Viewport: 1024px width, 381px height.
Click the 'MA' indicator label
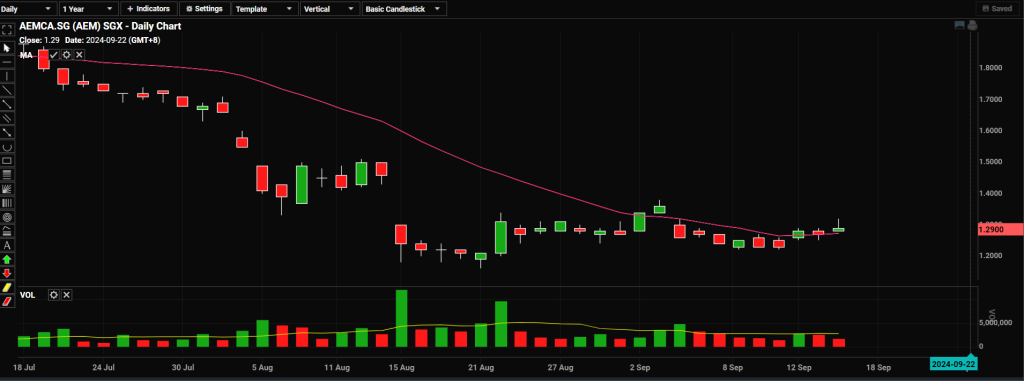coord(27,56)
